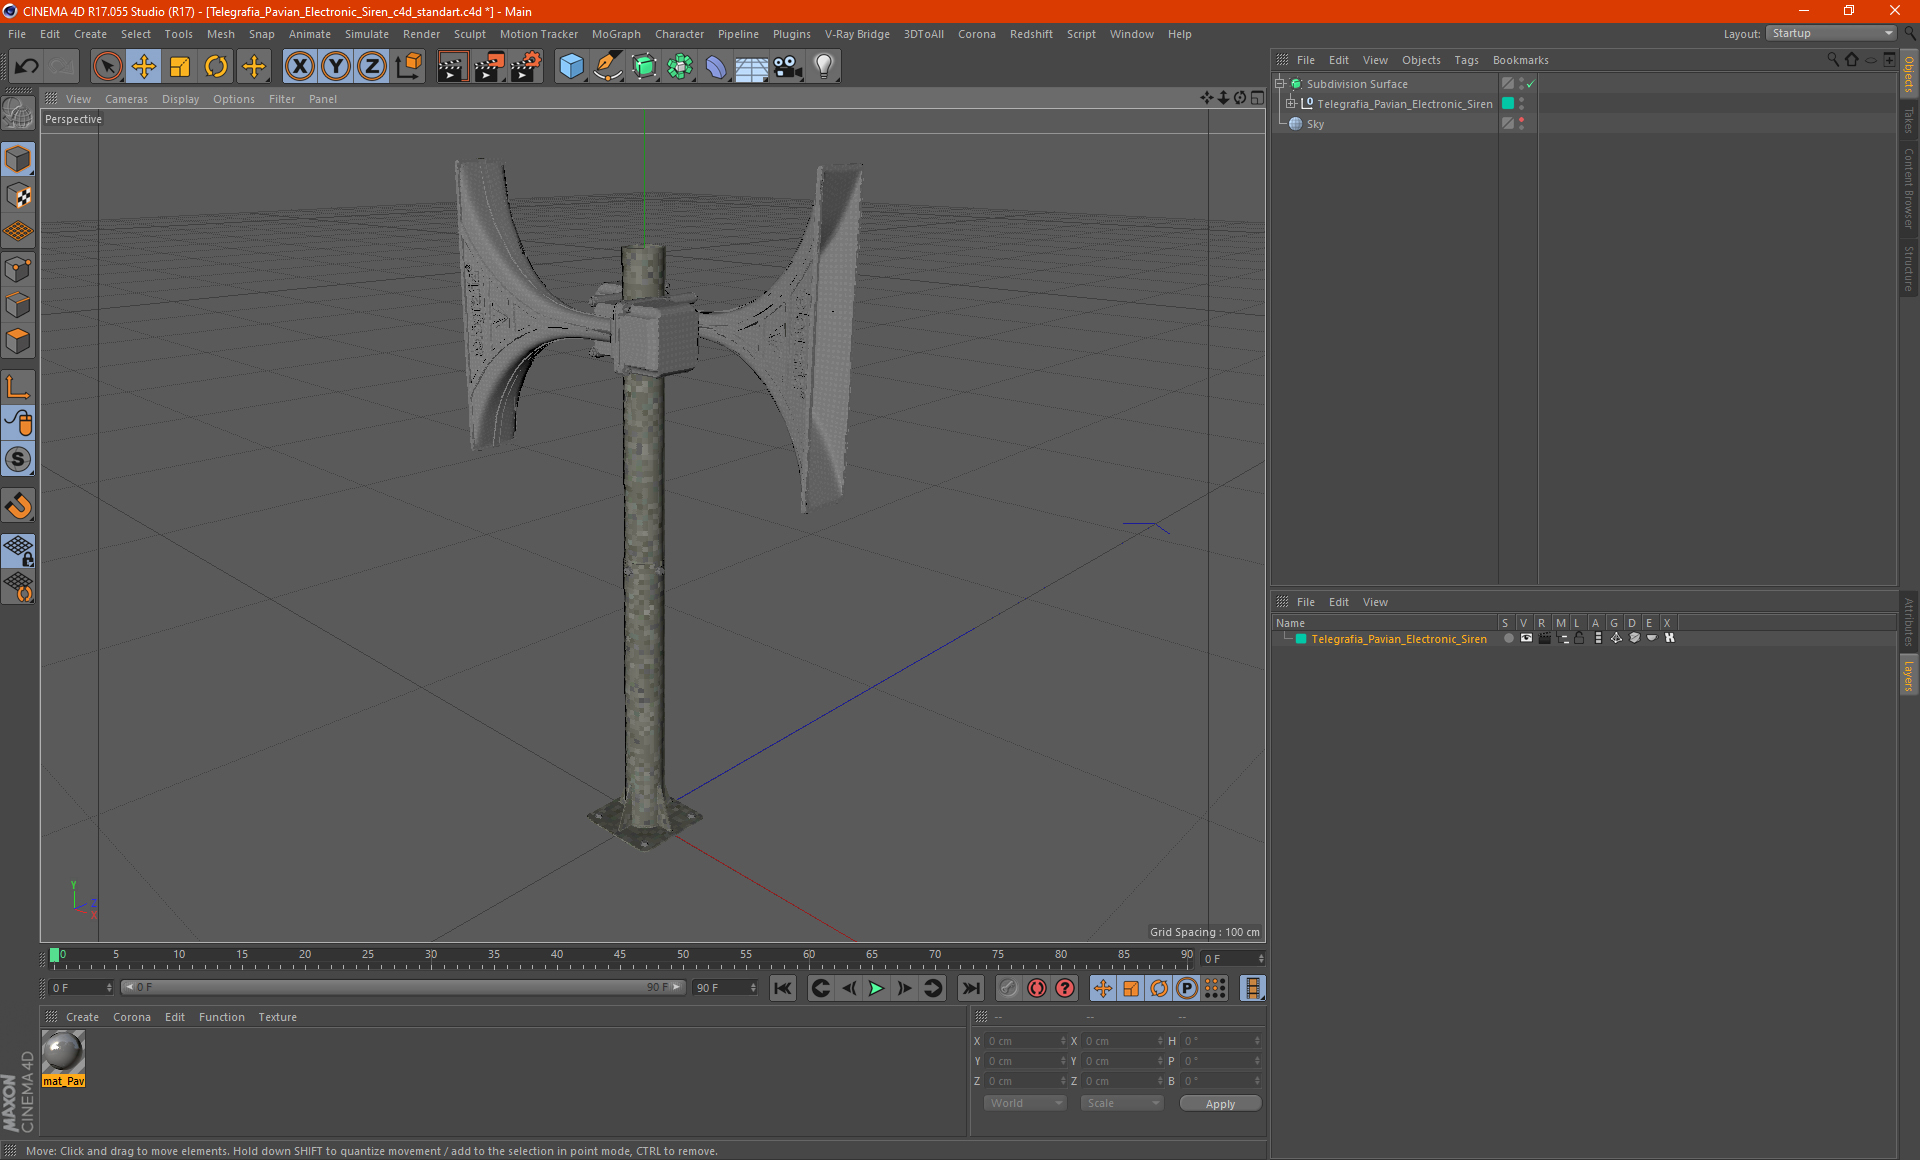The height and width of the screenshot is (1160, 1920).
Task: Open Object Manager Tags menu
Action: (x=1466, y=60)
